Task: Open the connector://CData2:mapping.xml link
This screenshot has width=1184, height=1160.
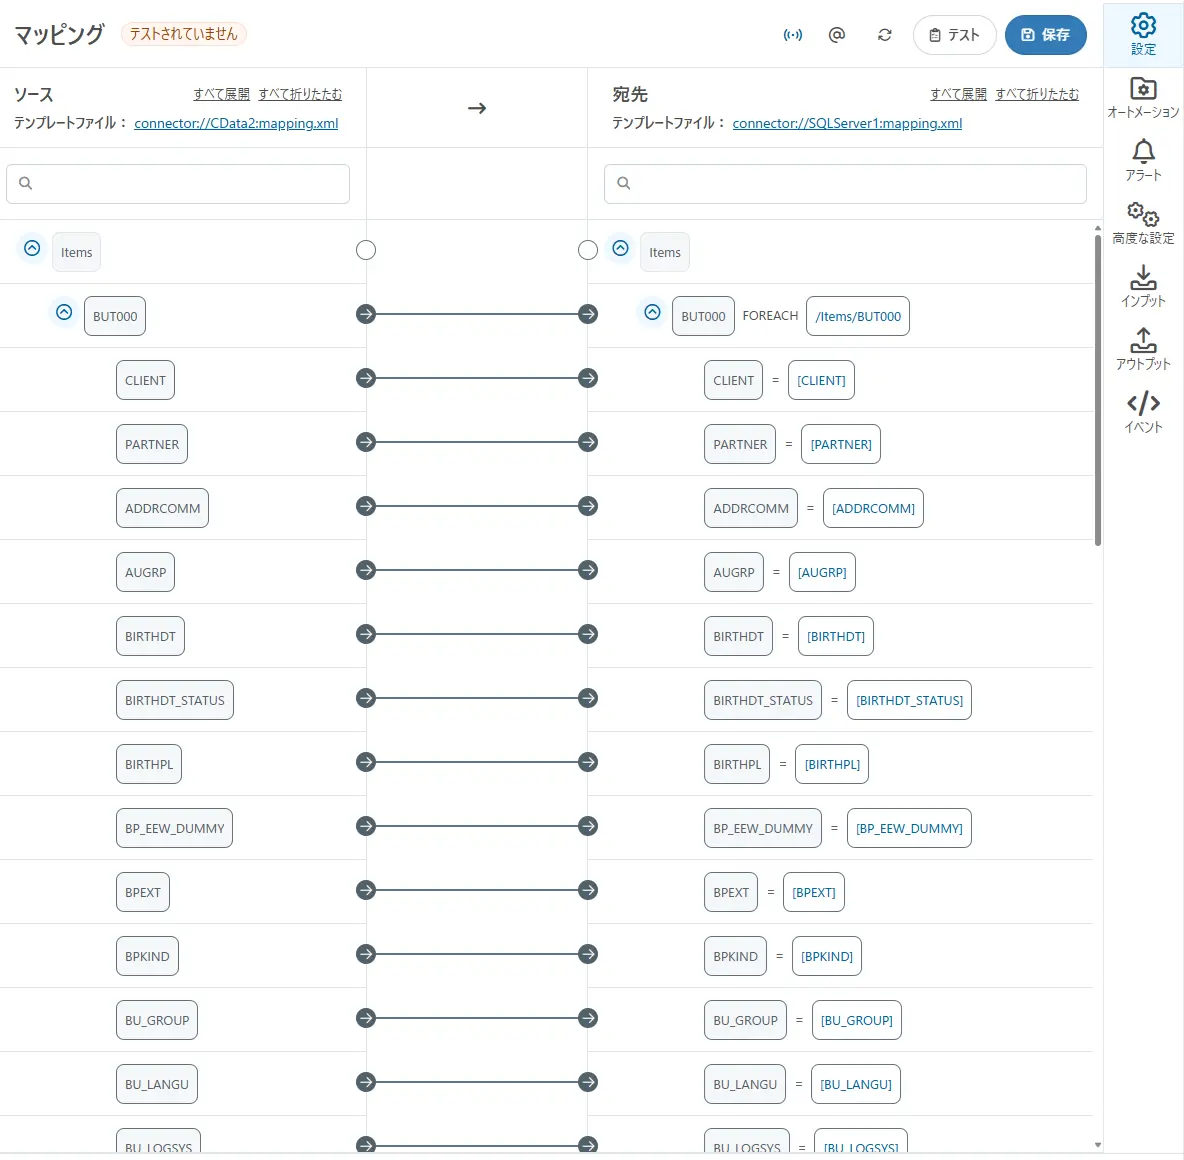Action: click(236, 124)
